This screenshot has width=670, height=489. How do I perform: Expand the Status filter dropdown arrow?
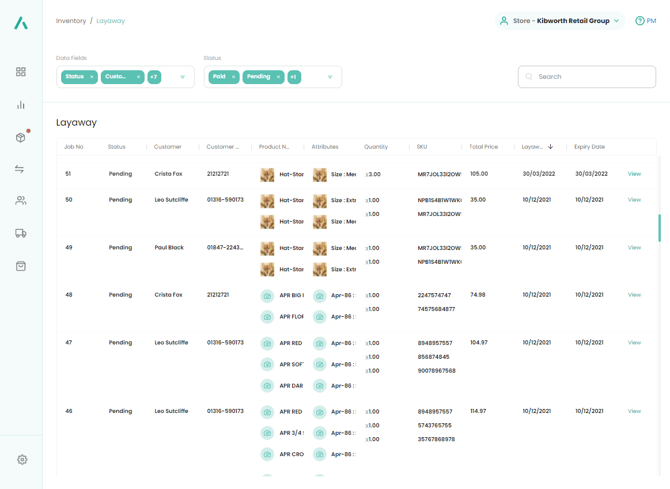pos(330,77)
